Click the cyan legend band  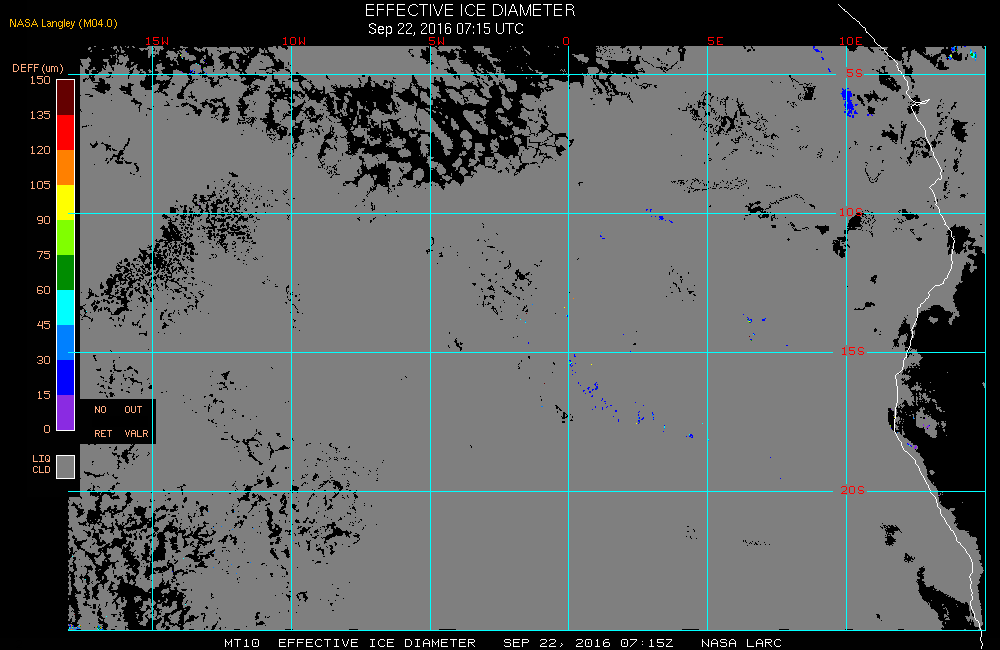[66, 307]
